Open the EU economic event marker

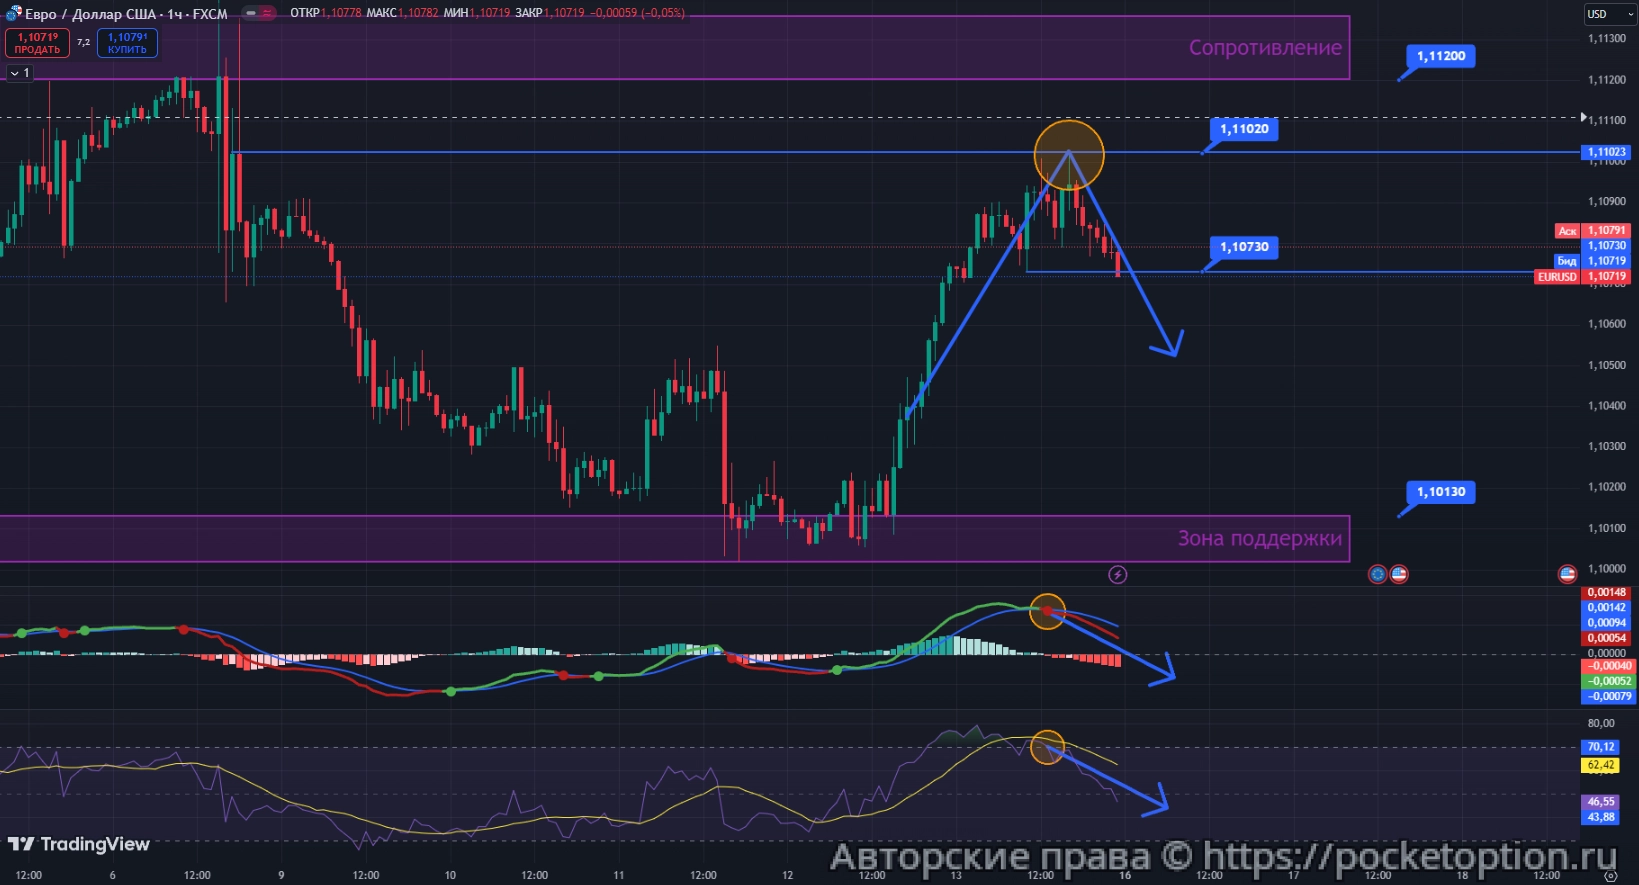coord(1378,574)
